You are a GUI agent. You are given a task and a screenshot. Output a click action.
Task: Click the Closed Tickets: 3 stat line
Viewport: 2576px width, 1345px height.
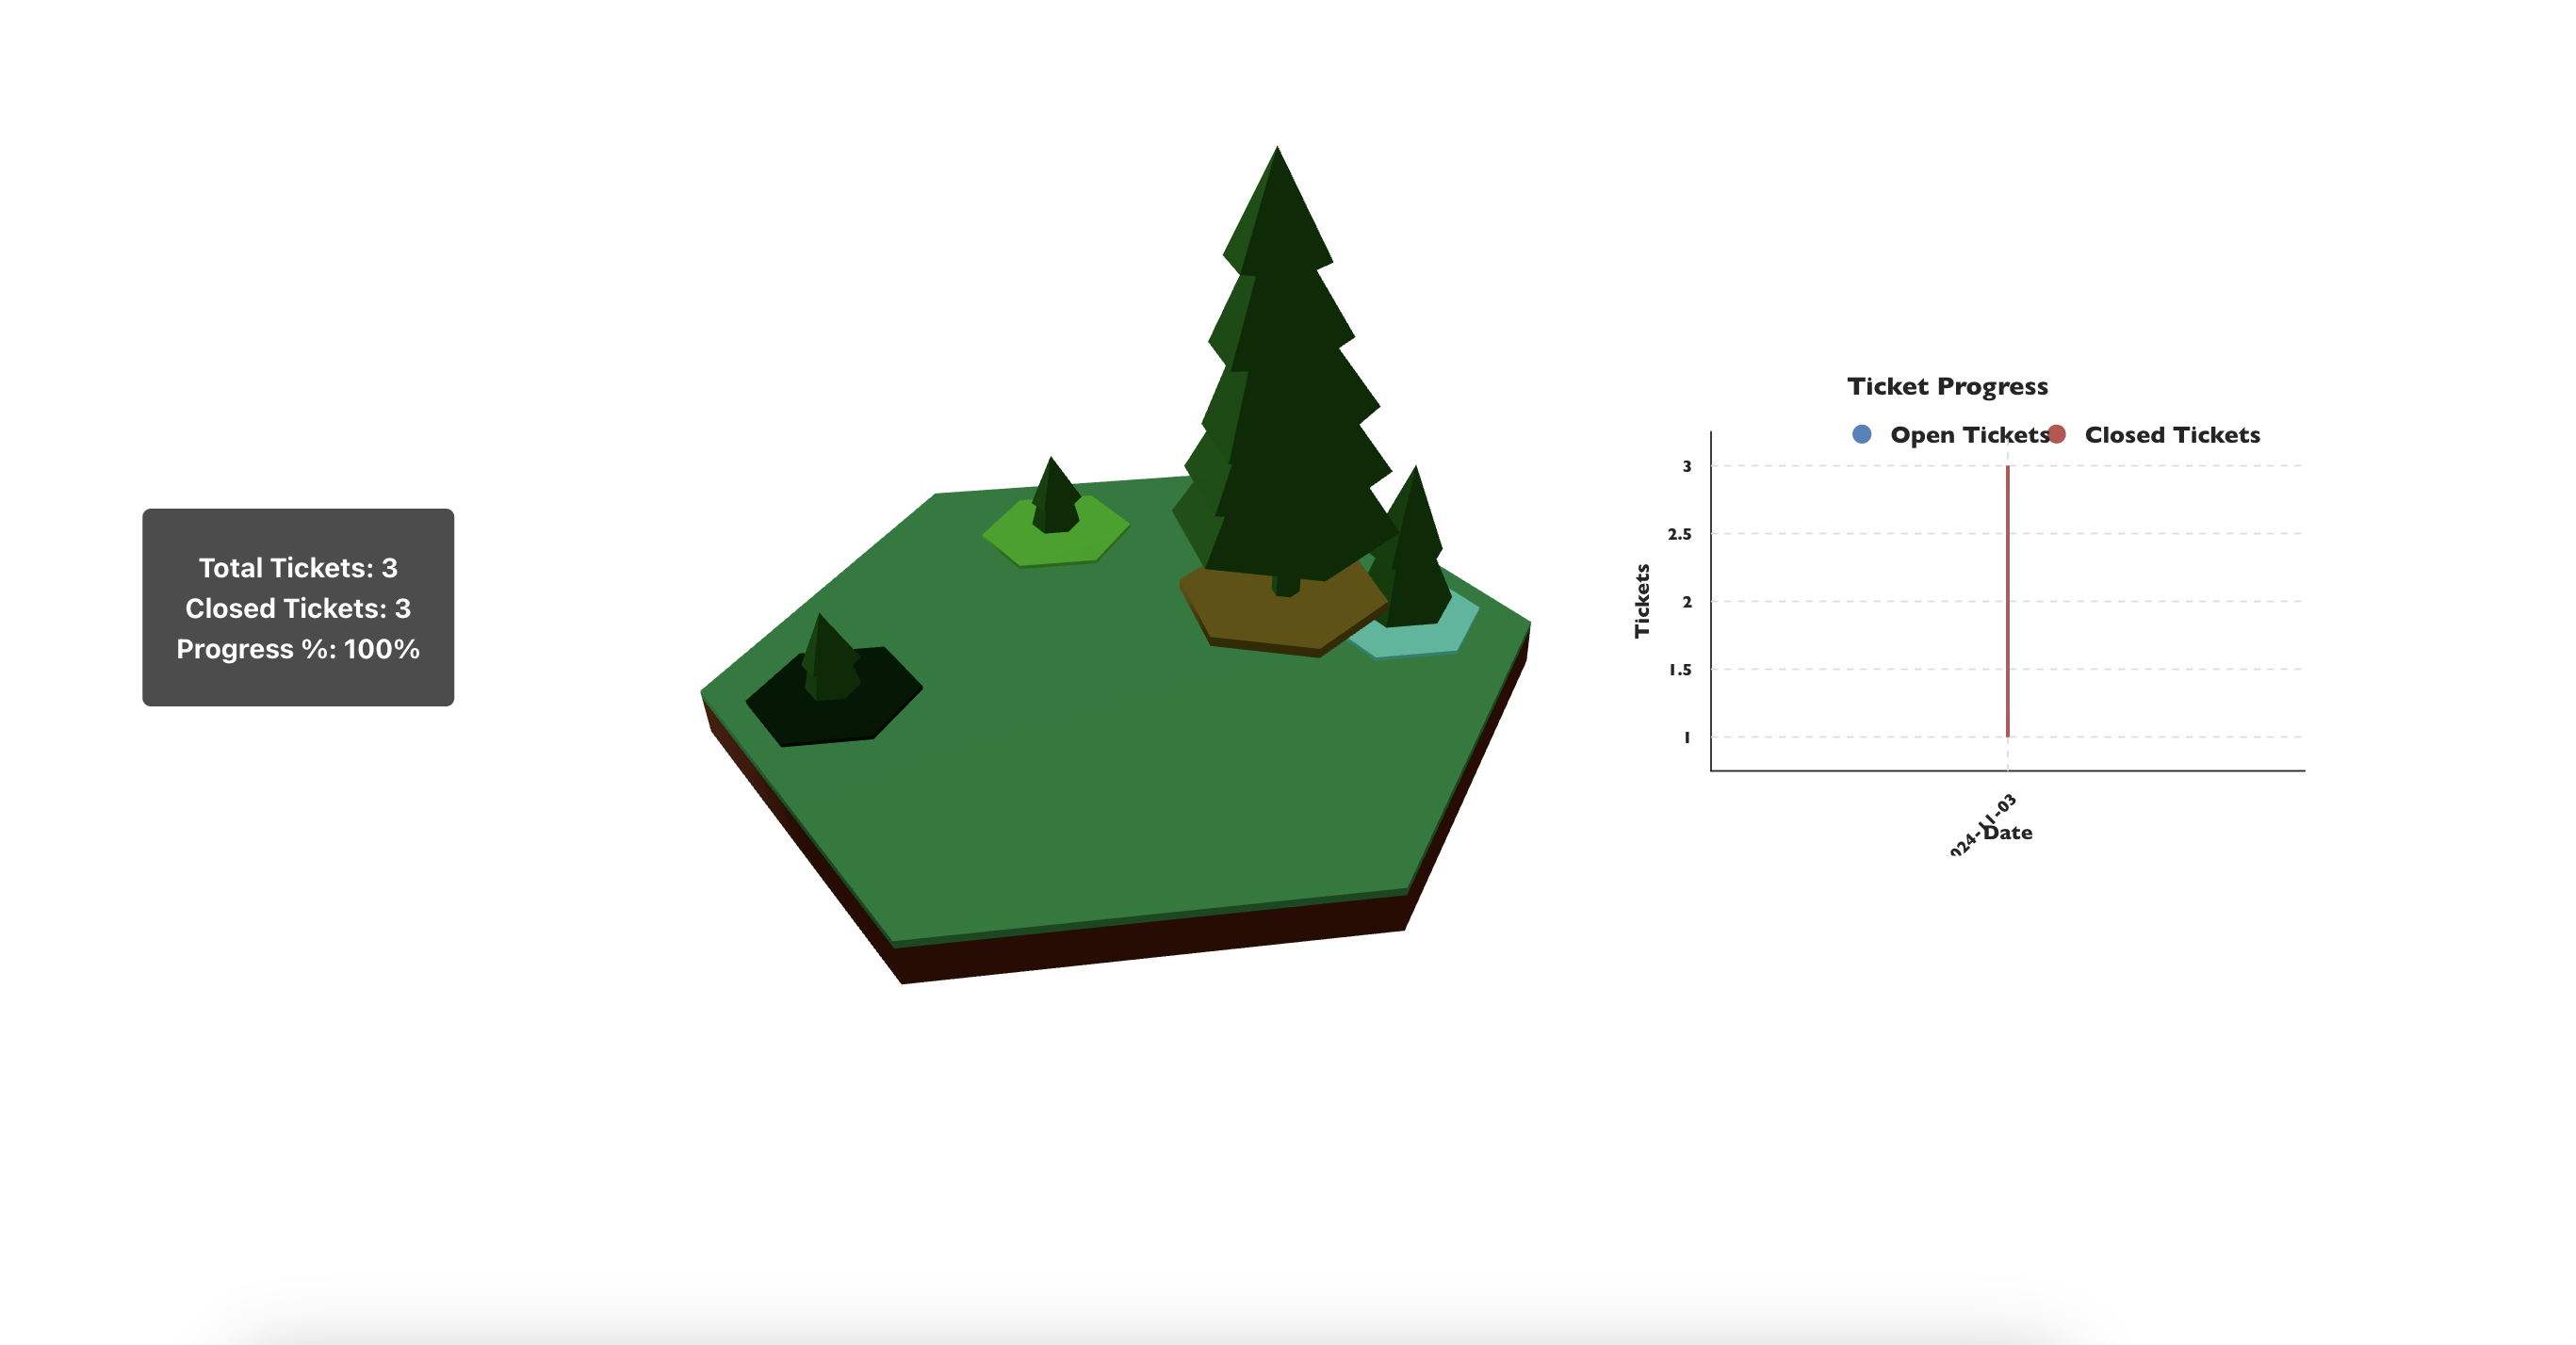pyautogui.click(x=298, y=608)
